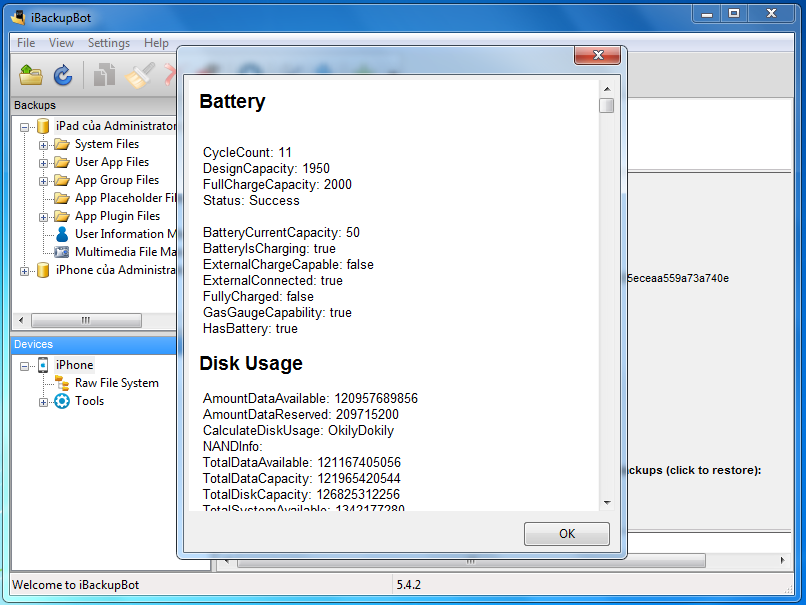Click the Devices panel header

[94, 344]
